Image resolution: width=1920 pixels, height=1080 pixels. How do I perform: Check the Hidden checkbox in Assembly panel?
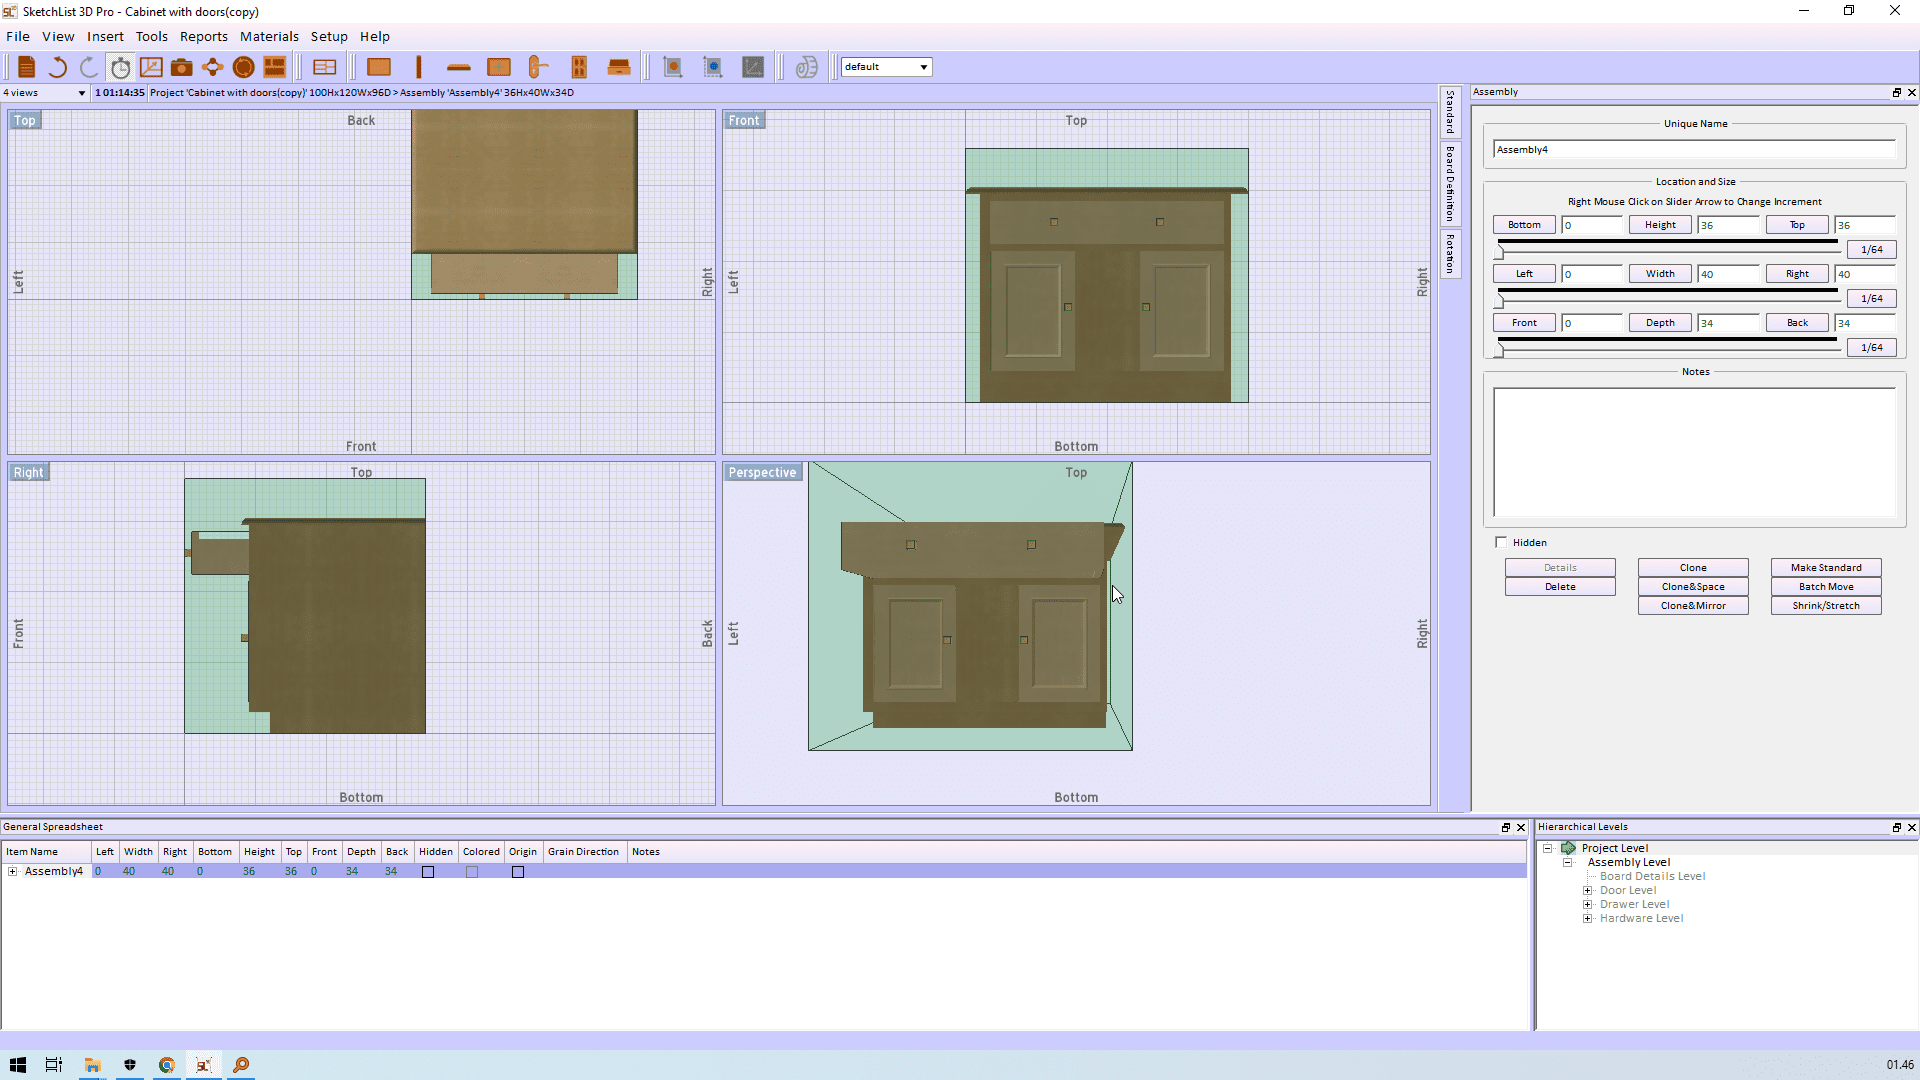click(1501, 542)
